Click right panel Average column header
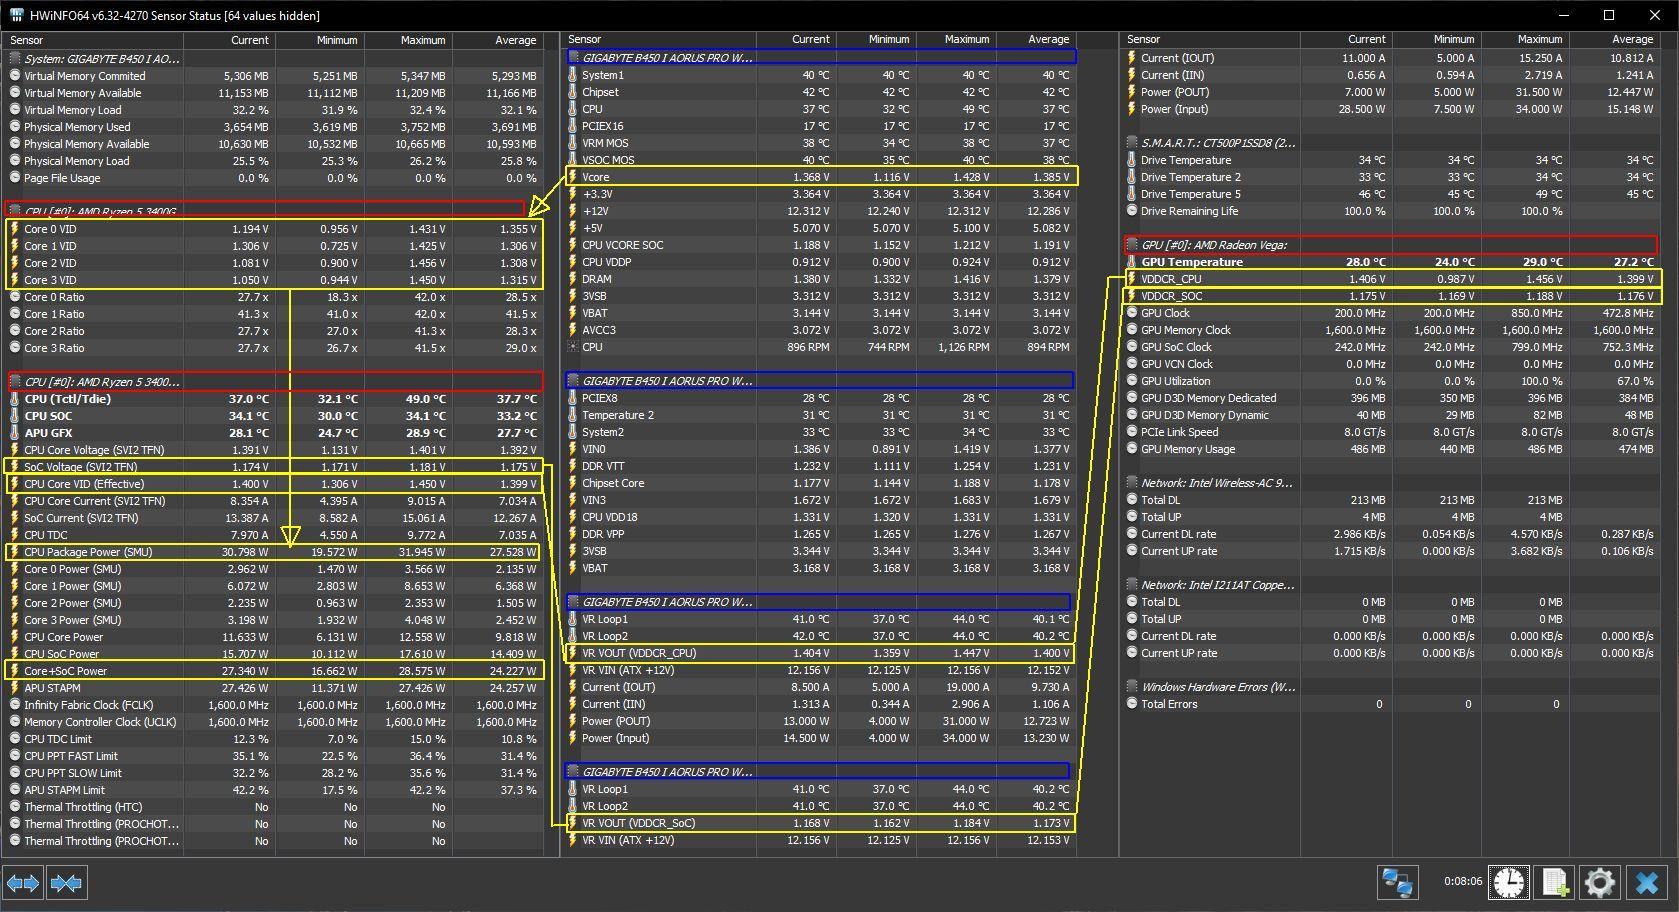Viewport: 1679px width, 912px height. [1615, 40]
